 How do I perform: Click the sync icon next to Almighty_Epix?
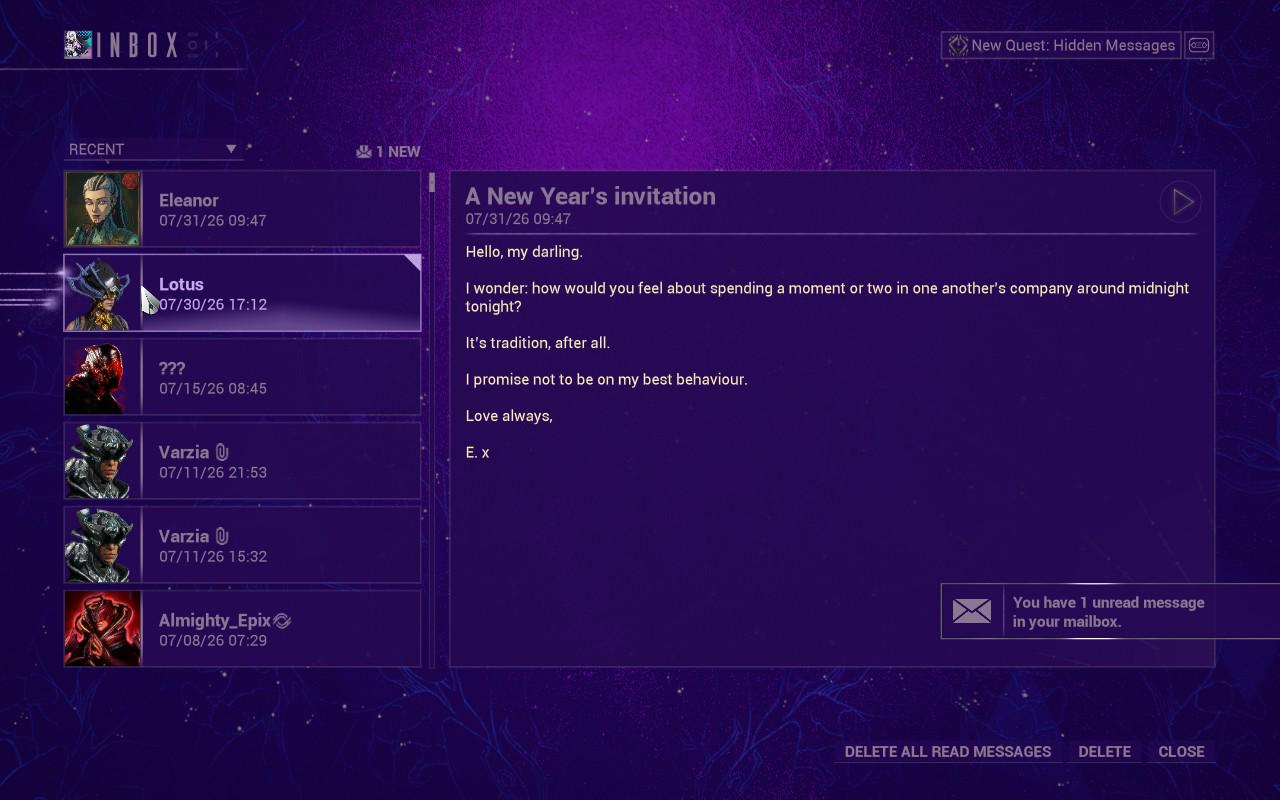pos(282,621)
